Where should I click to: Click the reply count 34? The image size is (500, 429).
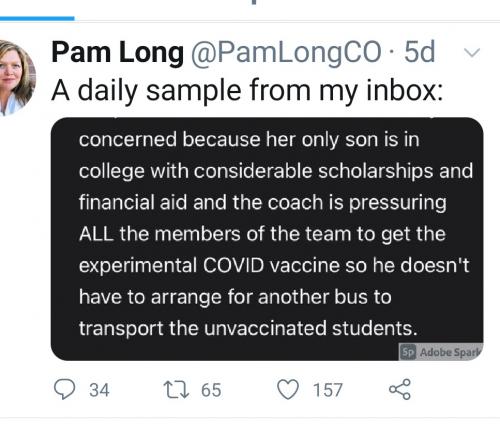point(99,390)
